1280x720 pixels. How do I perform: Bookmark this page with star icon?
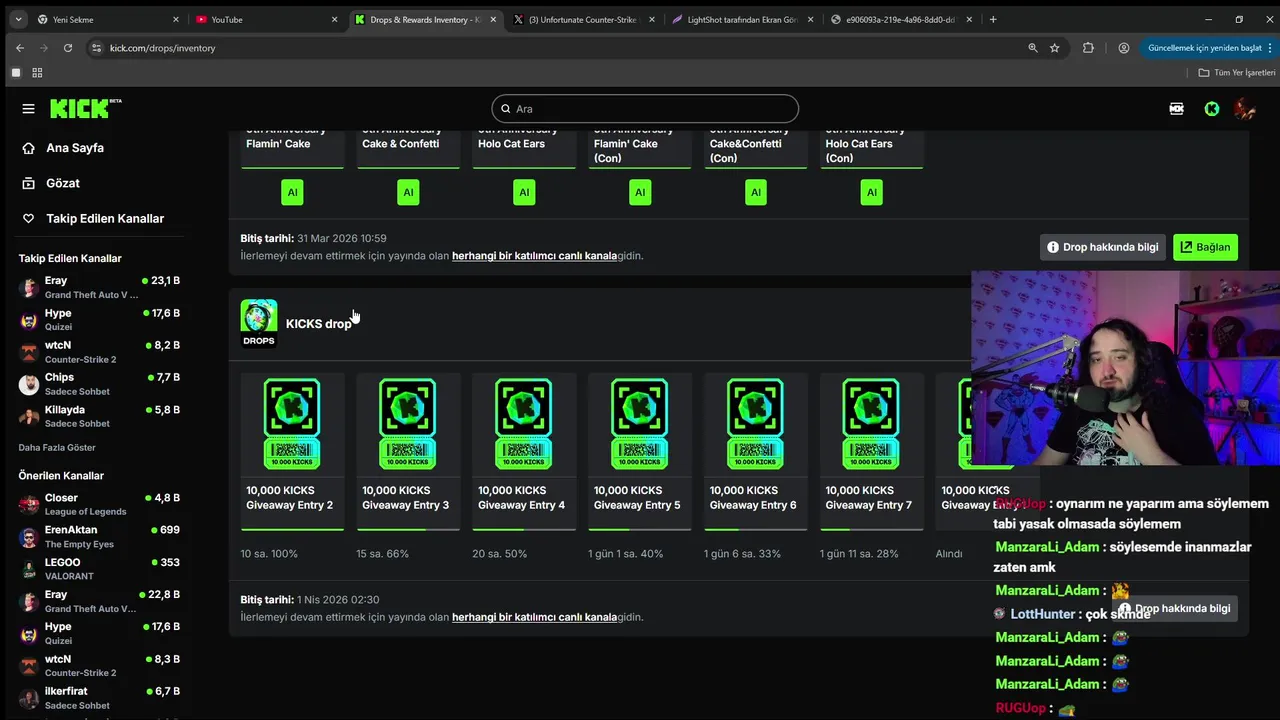coord(1054,48)
